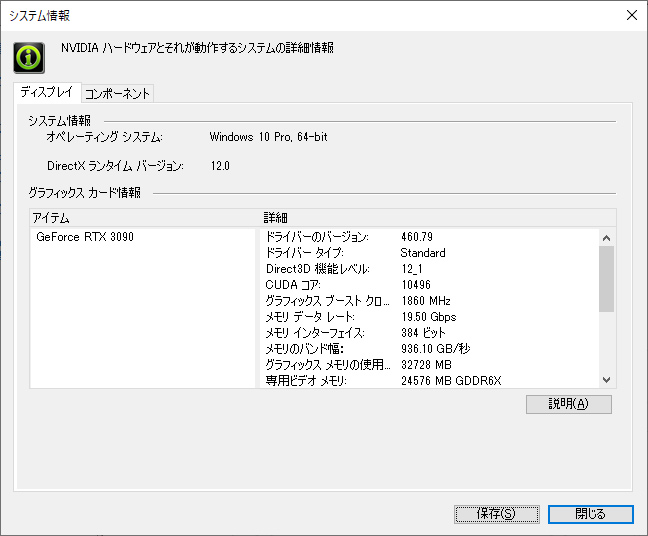Close the システム情報 dialog window

(631, 15)
